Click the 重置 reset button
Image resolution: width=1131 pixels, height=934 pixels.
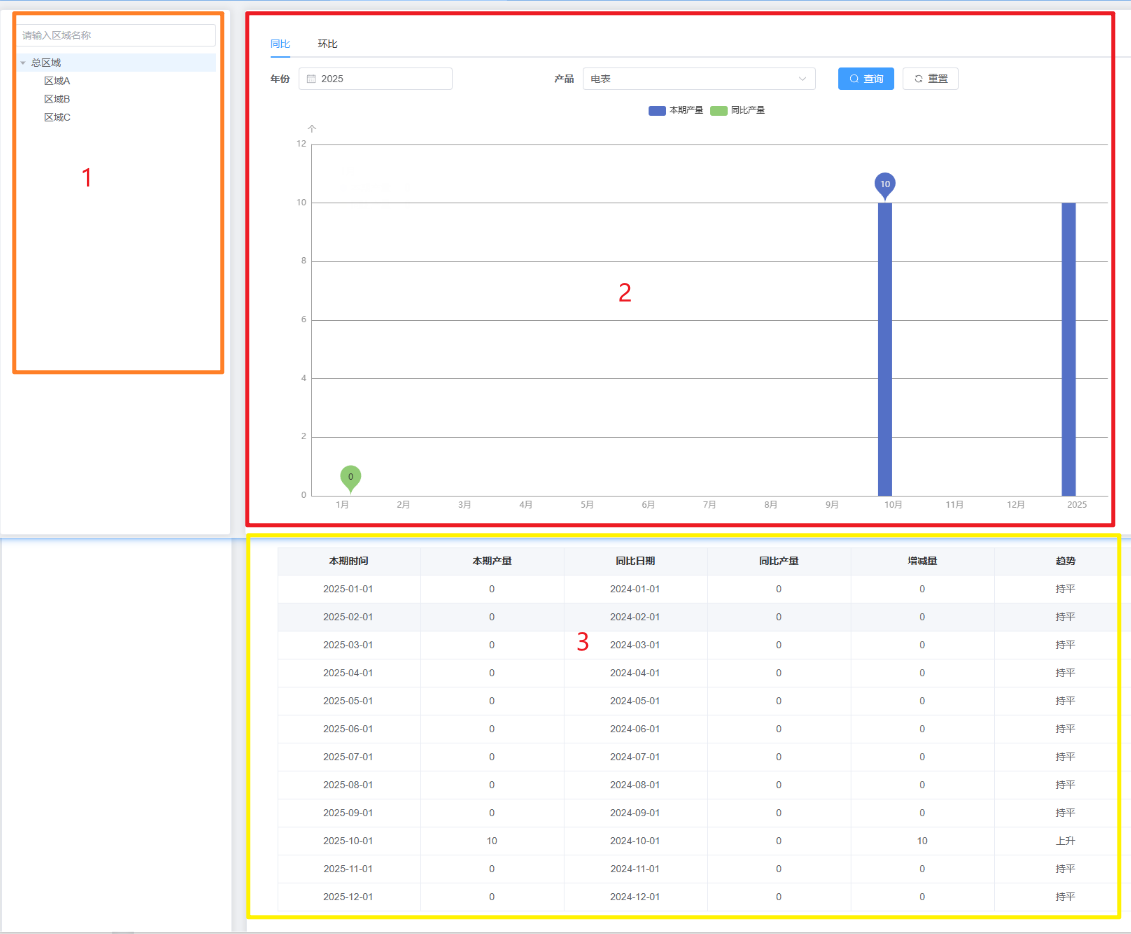[x=930, y=79]
